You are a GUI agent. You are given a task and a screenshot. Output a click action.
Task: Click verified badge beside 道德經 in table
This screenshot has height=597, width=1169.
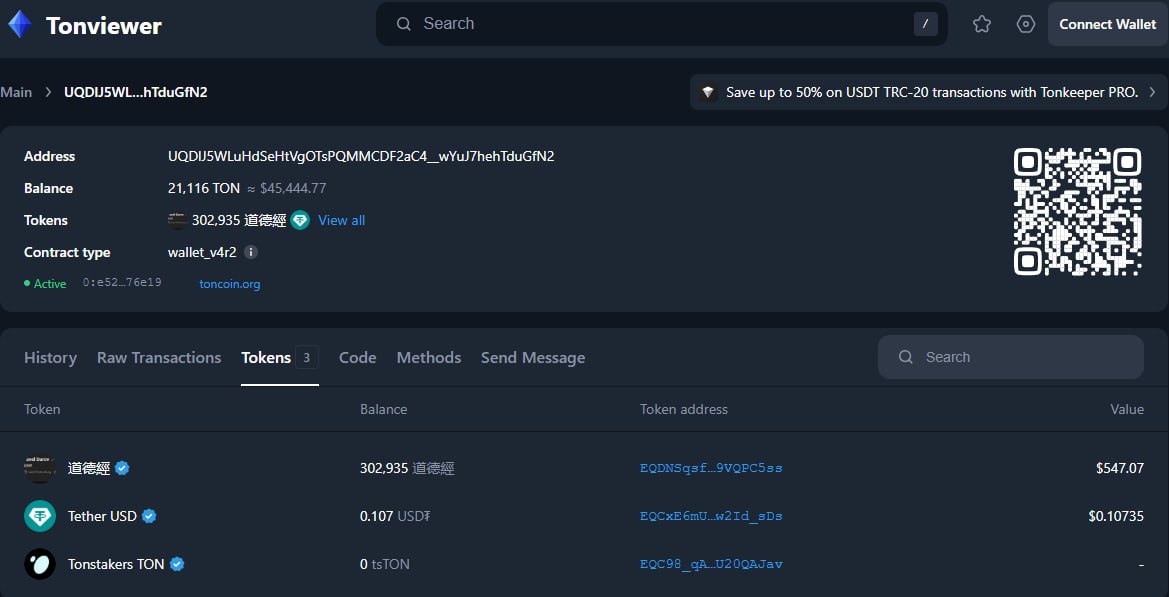point(122,468)
